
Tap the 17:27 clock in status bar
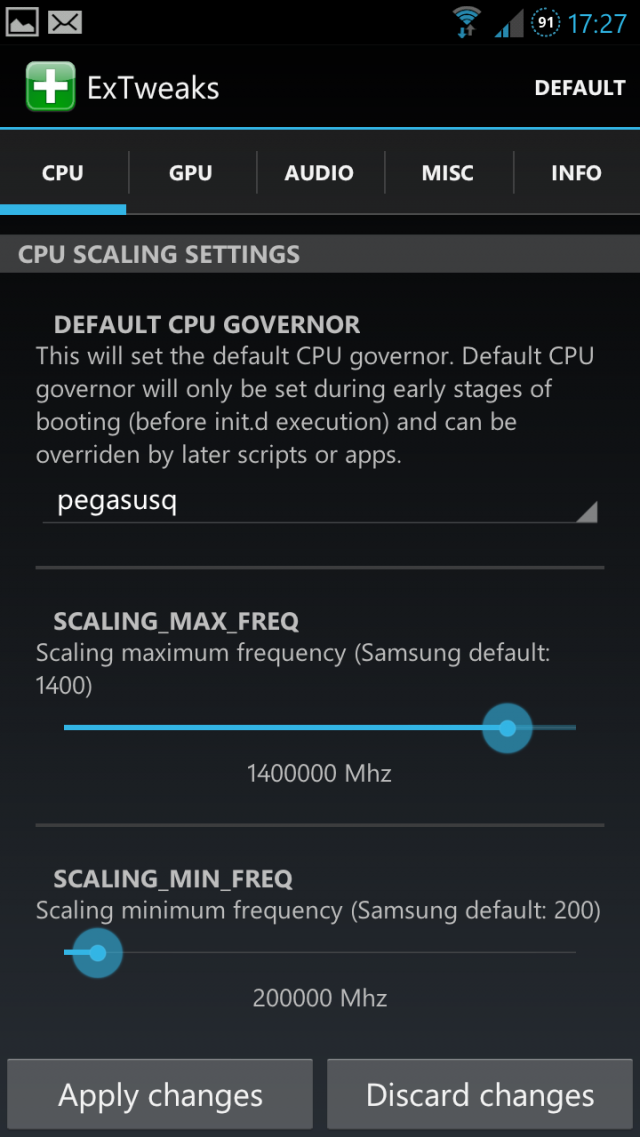point(597,22)
